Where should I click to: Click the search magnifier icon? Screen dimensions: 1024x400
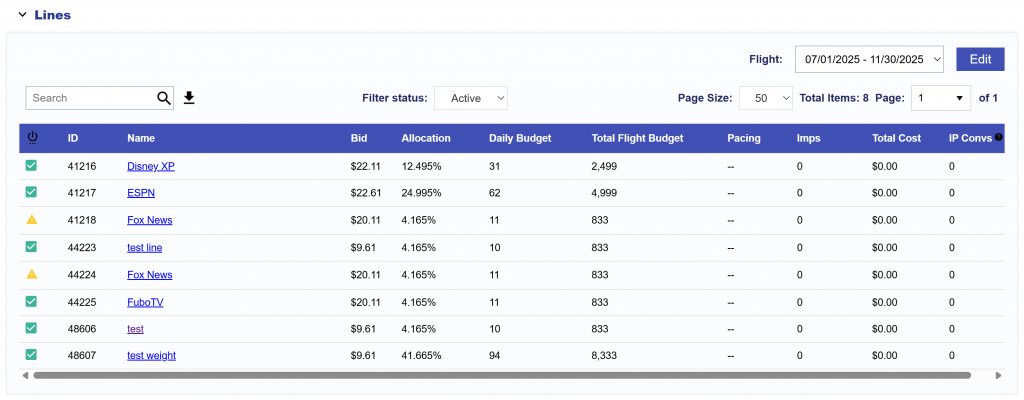164,98
